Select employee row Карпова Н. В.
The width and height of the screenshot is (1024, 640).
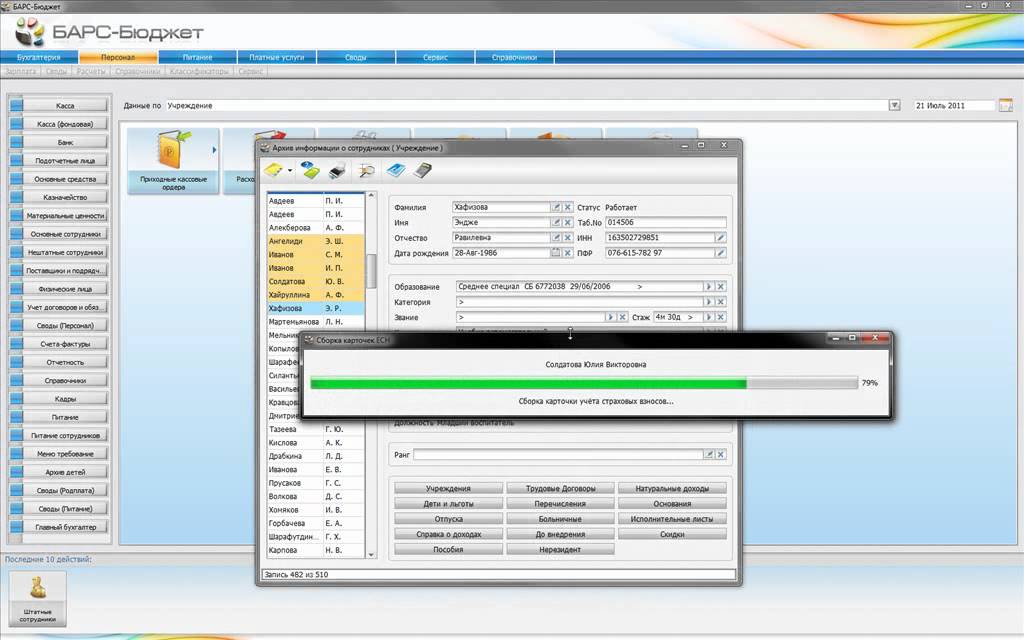point(315,550)
